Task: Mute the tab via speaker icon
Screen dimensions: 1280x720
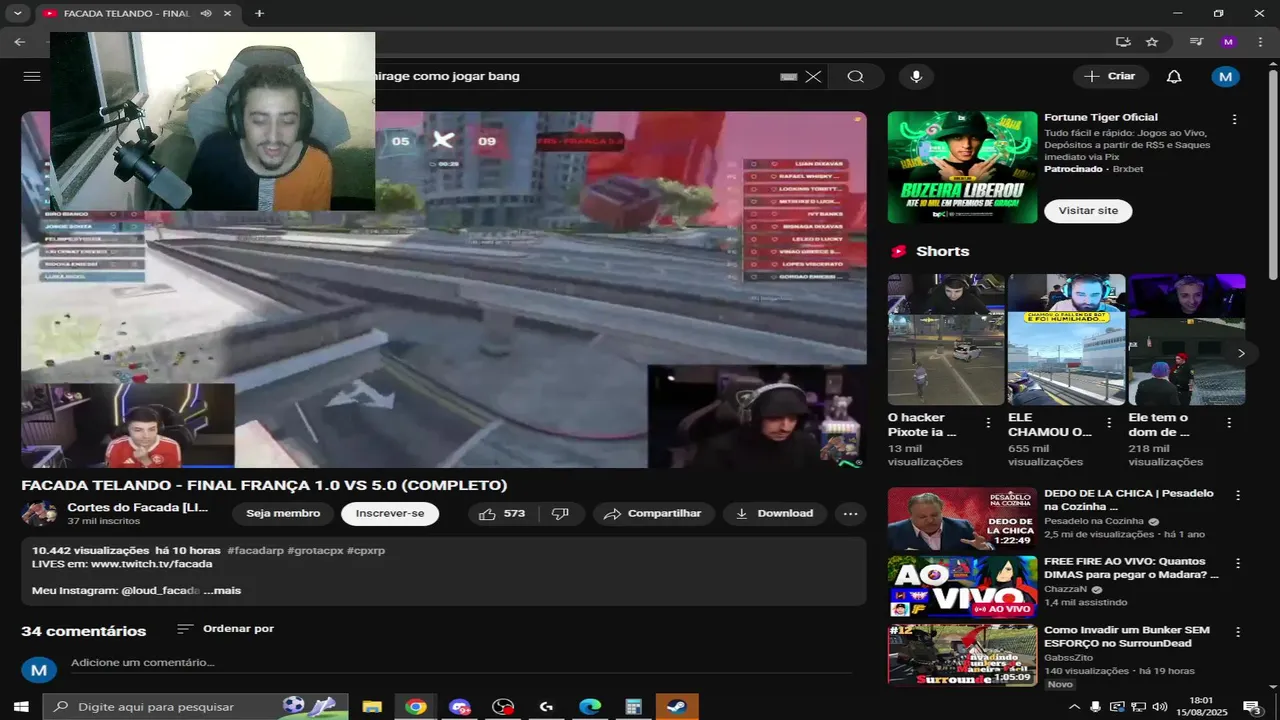Action: 206,14
